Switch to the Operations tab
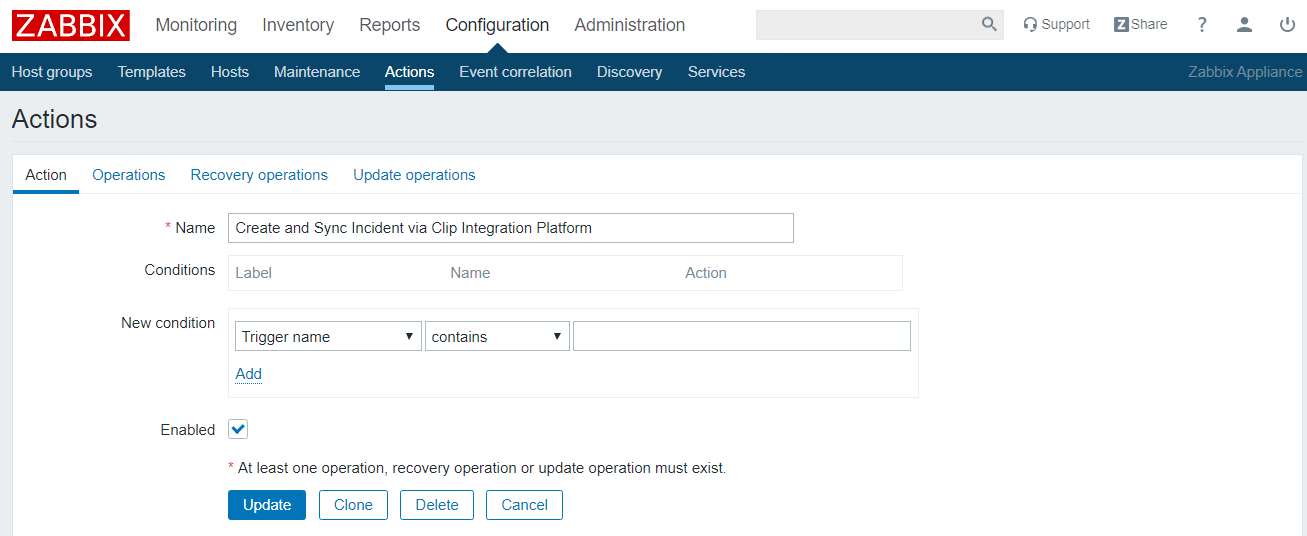Viewport: 1307px width, 536px height. point(129,175)
